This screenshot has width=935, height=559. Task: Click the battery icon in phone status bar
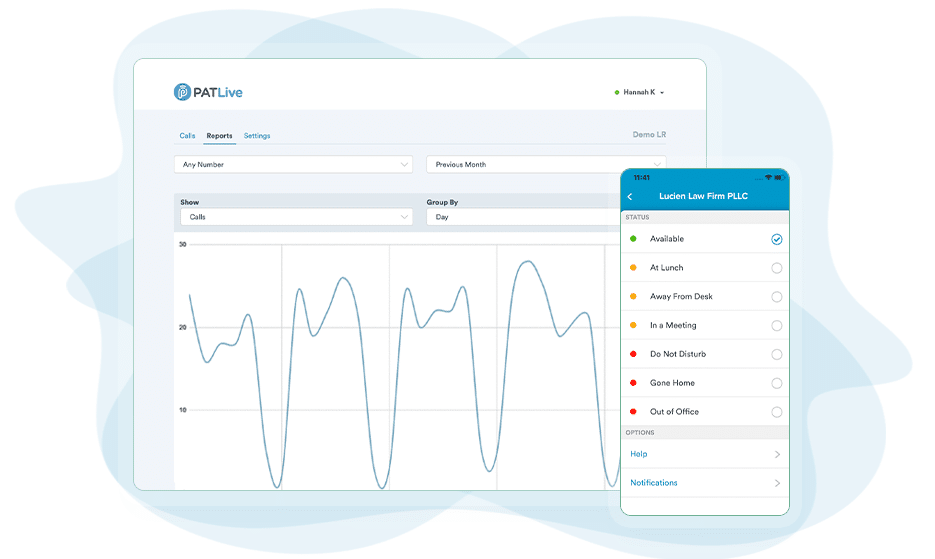[779, 178]
